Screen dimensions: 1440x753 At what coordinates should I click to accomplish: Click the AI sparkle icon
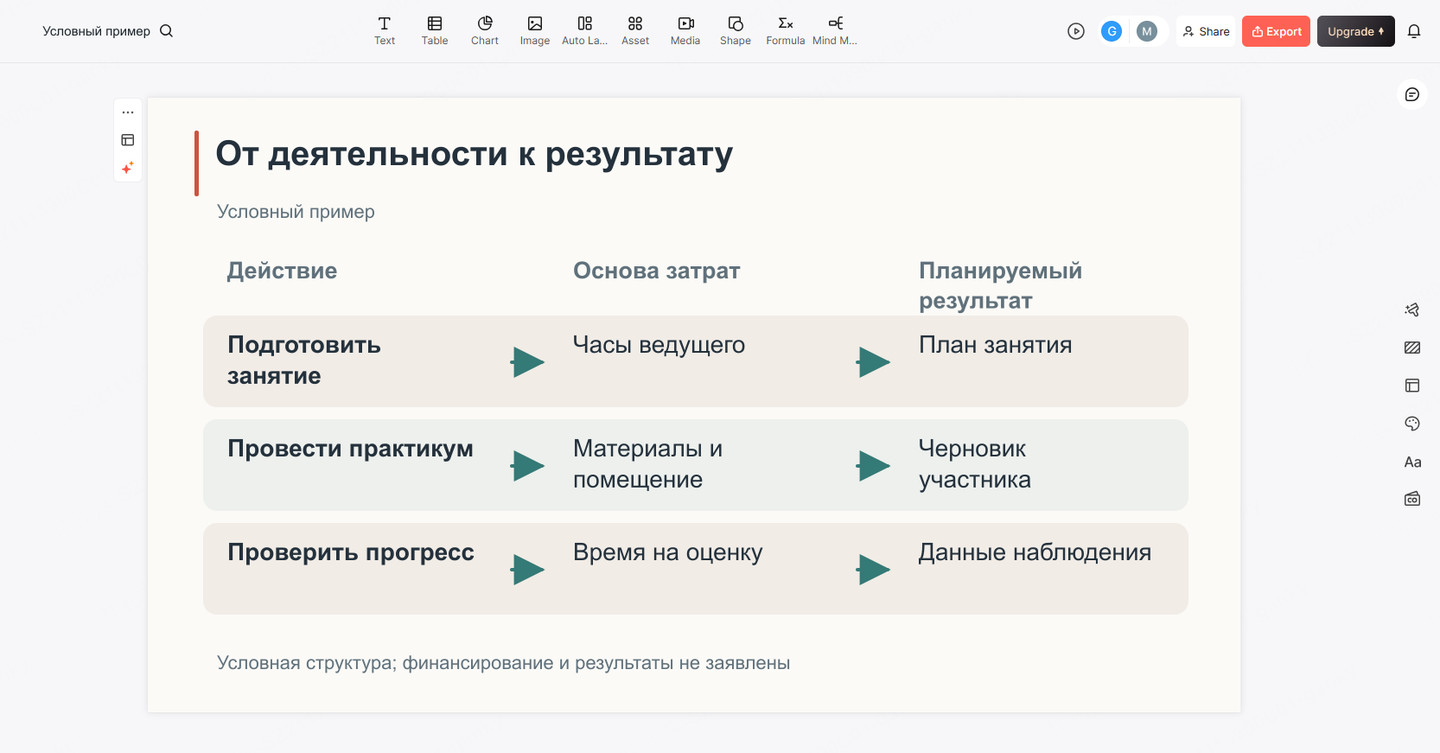(128, 168)
